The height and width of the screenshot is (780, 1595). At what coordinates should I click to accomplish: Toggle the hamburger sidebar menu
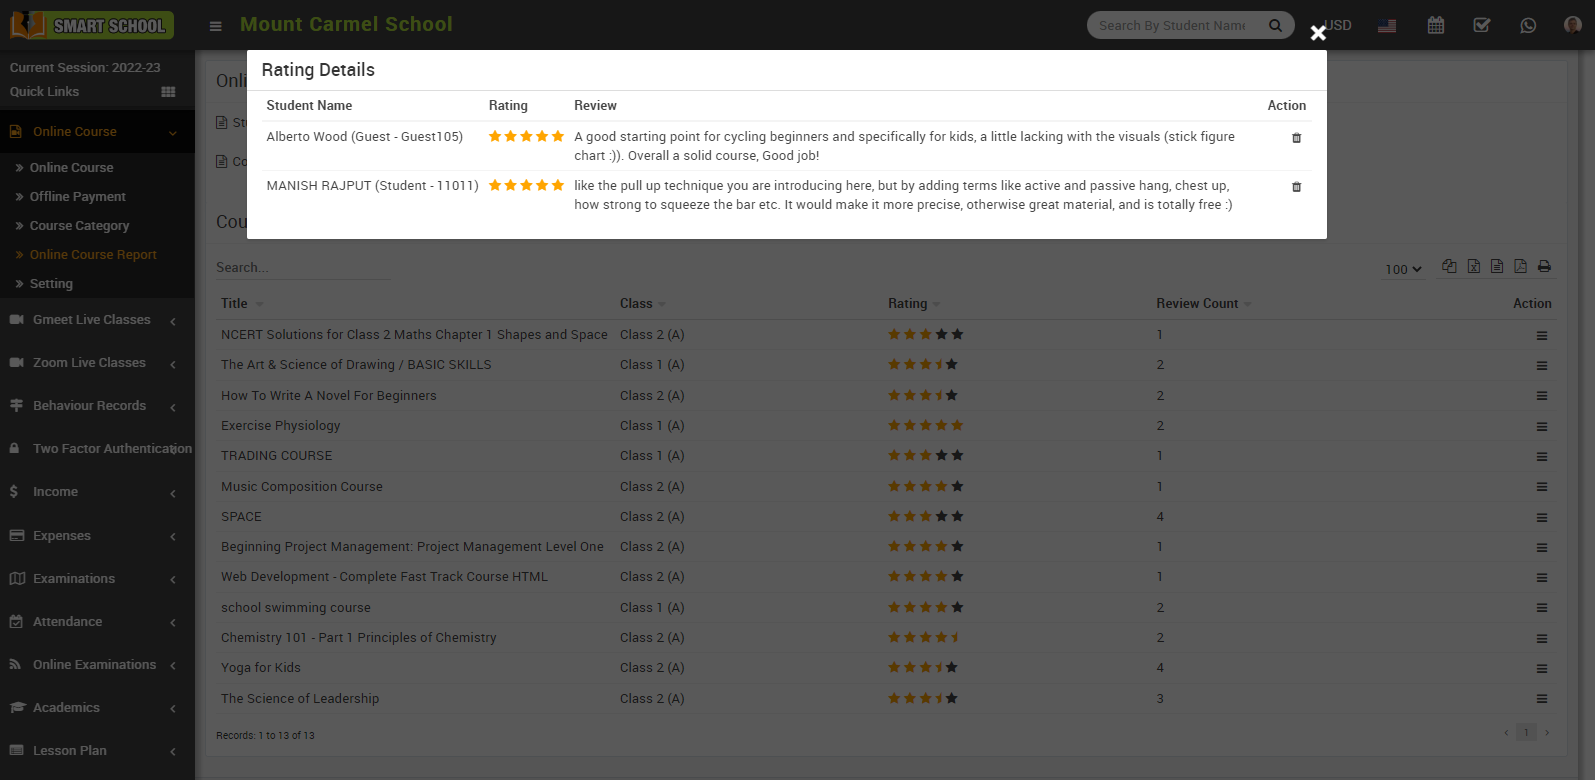pos(215,26)
